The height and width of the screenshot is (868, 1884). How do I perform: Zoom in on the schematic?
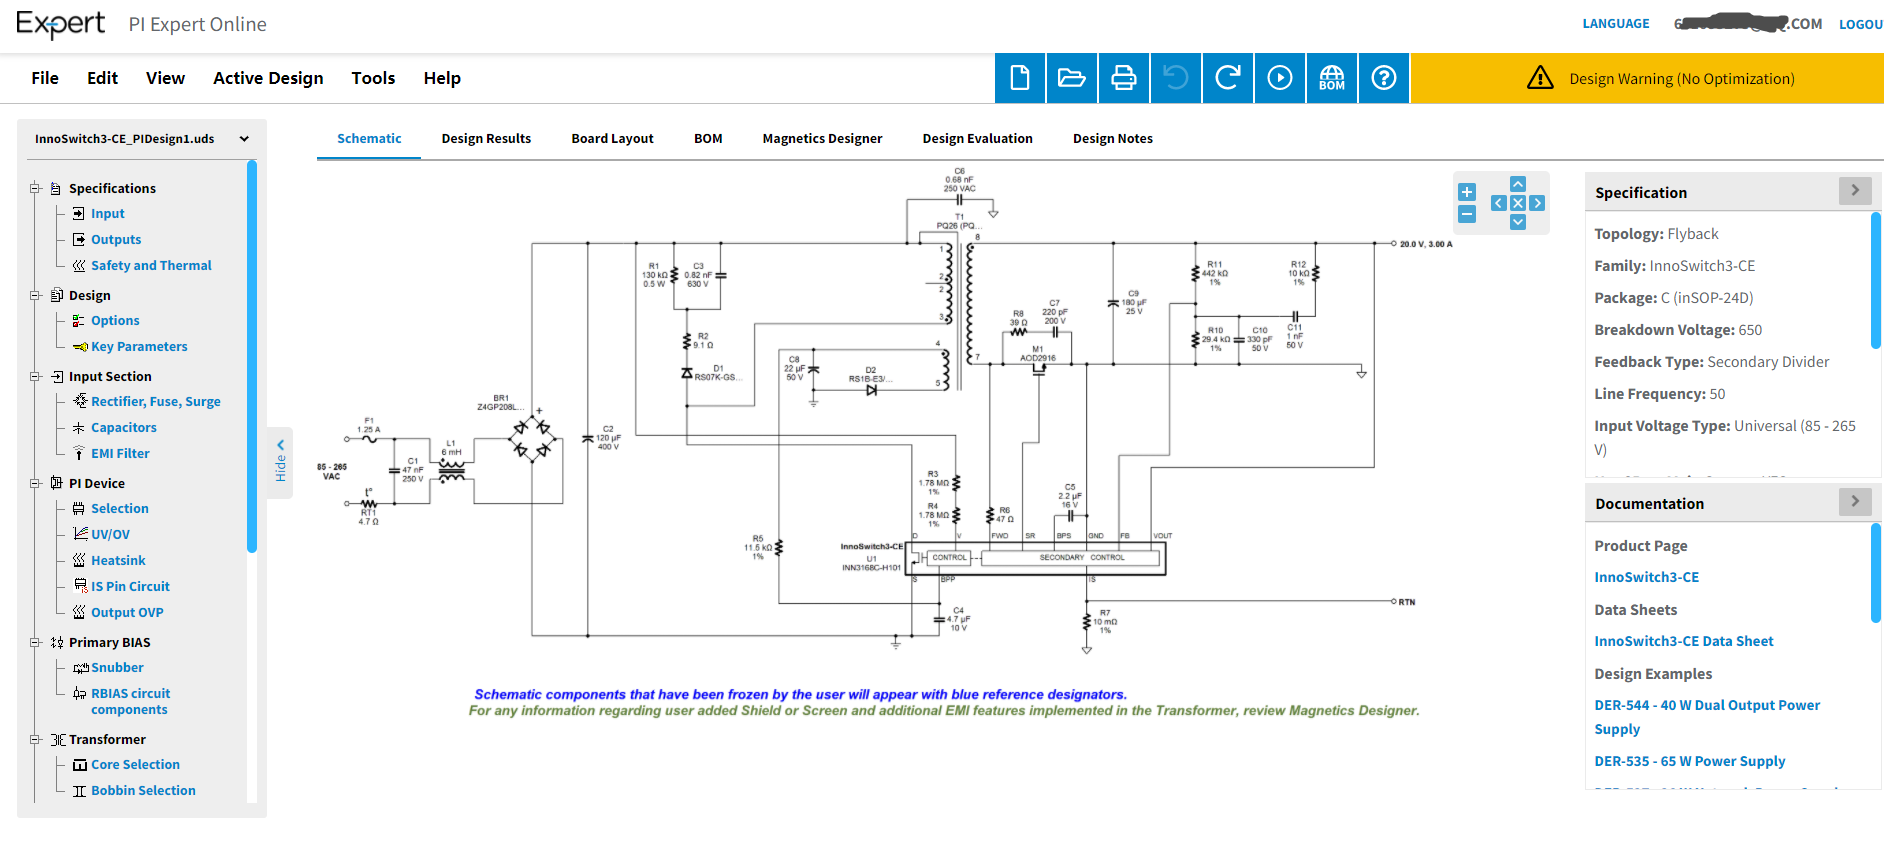[x=1467, y=192]
